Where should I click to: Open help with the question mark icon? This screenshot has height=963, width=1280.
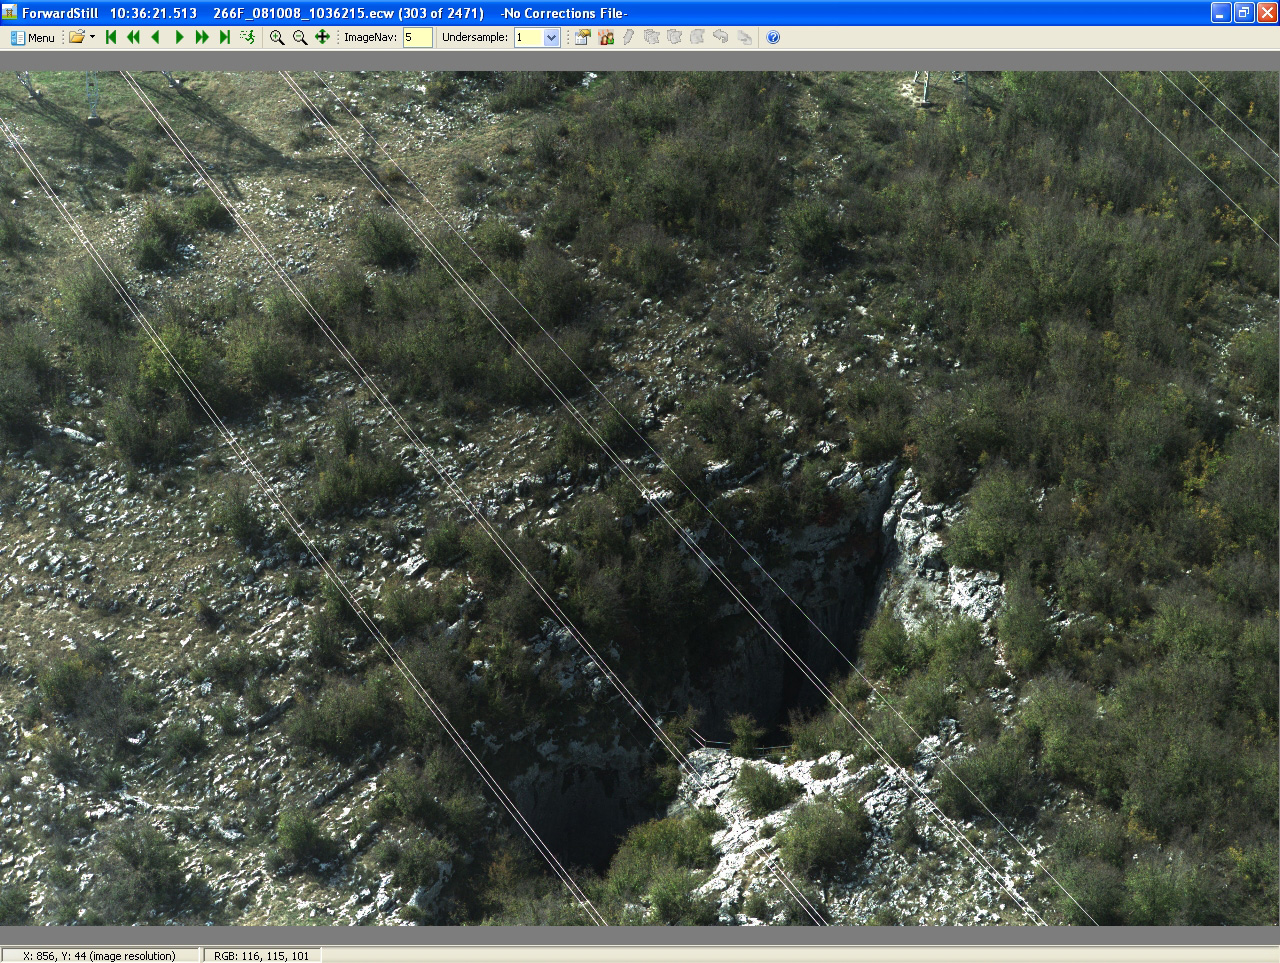tap(773, 37)
